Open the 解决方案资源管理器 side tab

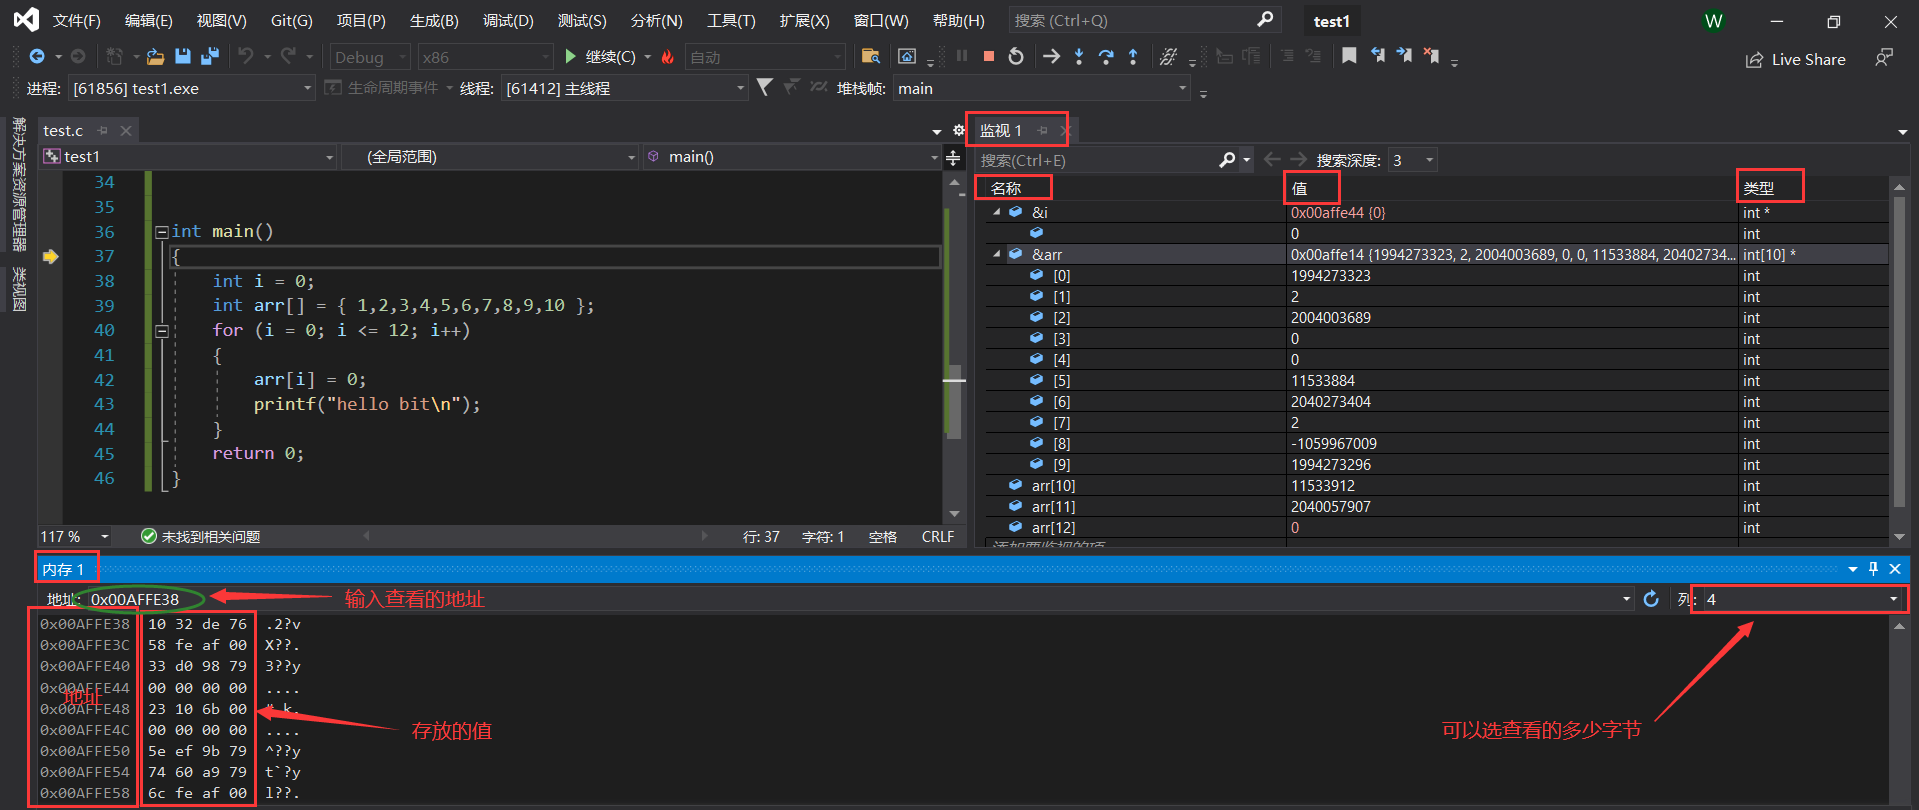[x=19, y=184]
